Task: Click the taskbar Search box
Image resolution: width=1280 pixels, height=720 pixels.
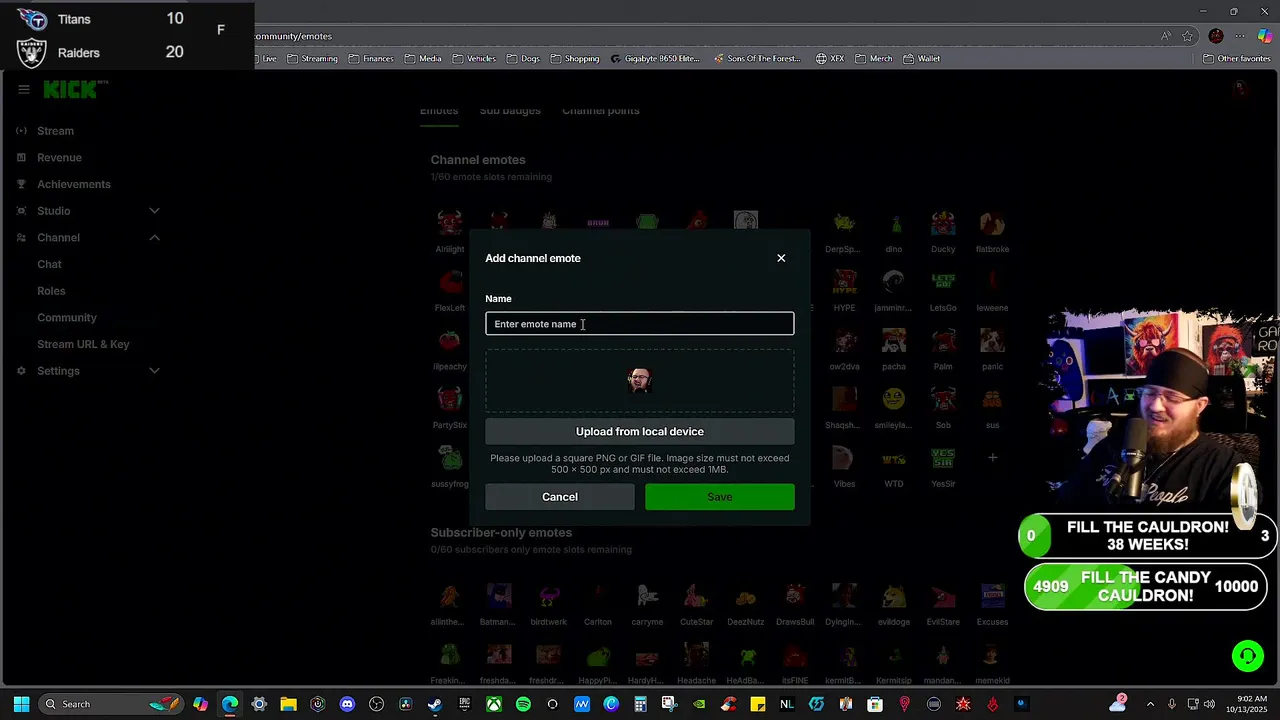Action: click(x=110, y=704)
